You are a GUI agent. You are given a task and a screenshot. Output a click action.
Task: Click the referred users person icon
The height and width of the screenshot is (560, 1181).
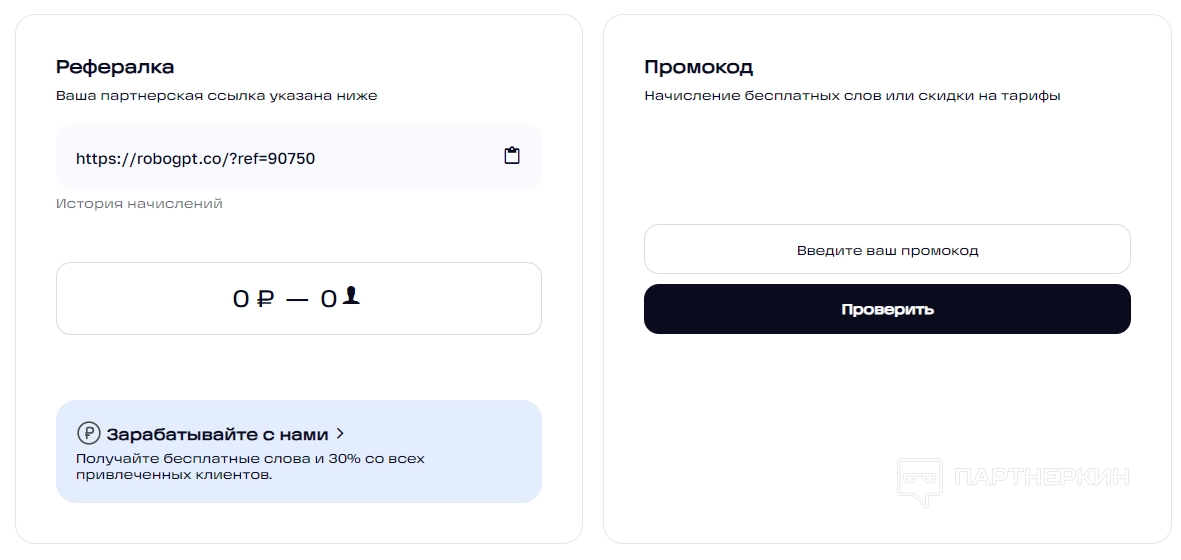tap(350, 295)
